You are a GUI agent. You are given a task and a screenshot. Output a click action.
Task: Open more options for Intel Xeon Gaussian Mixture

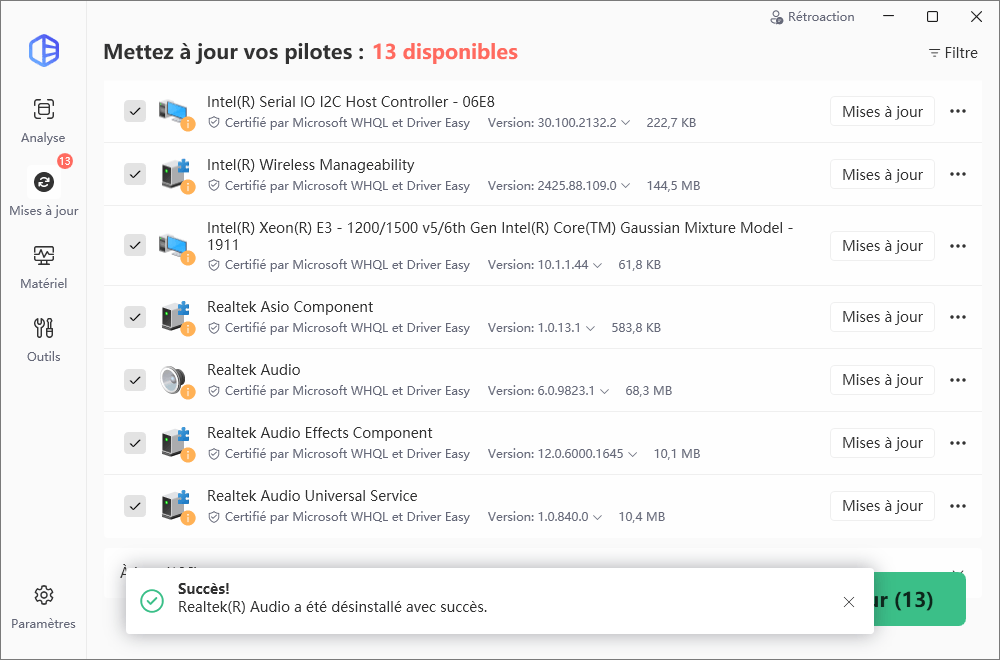[x=958, y=246]
